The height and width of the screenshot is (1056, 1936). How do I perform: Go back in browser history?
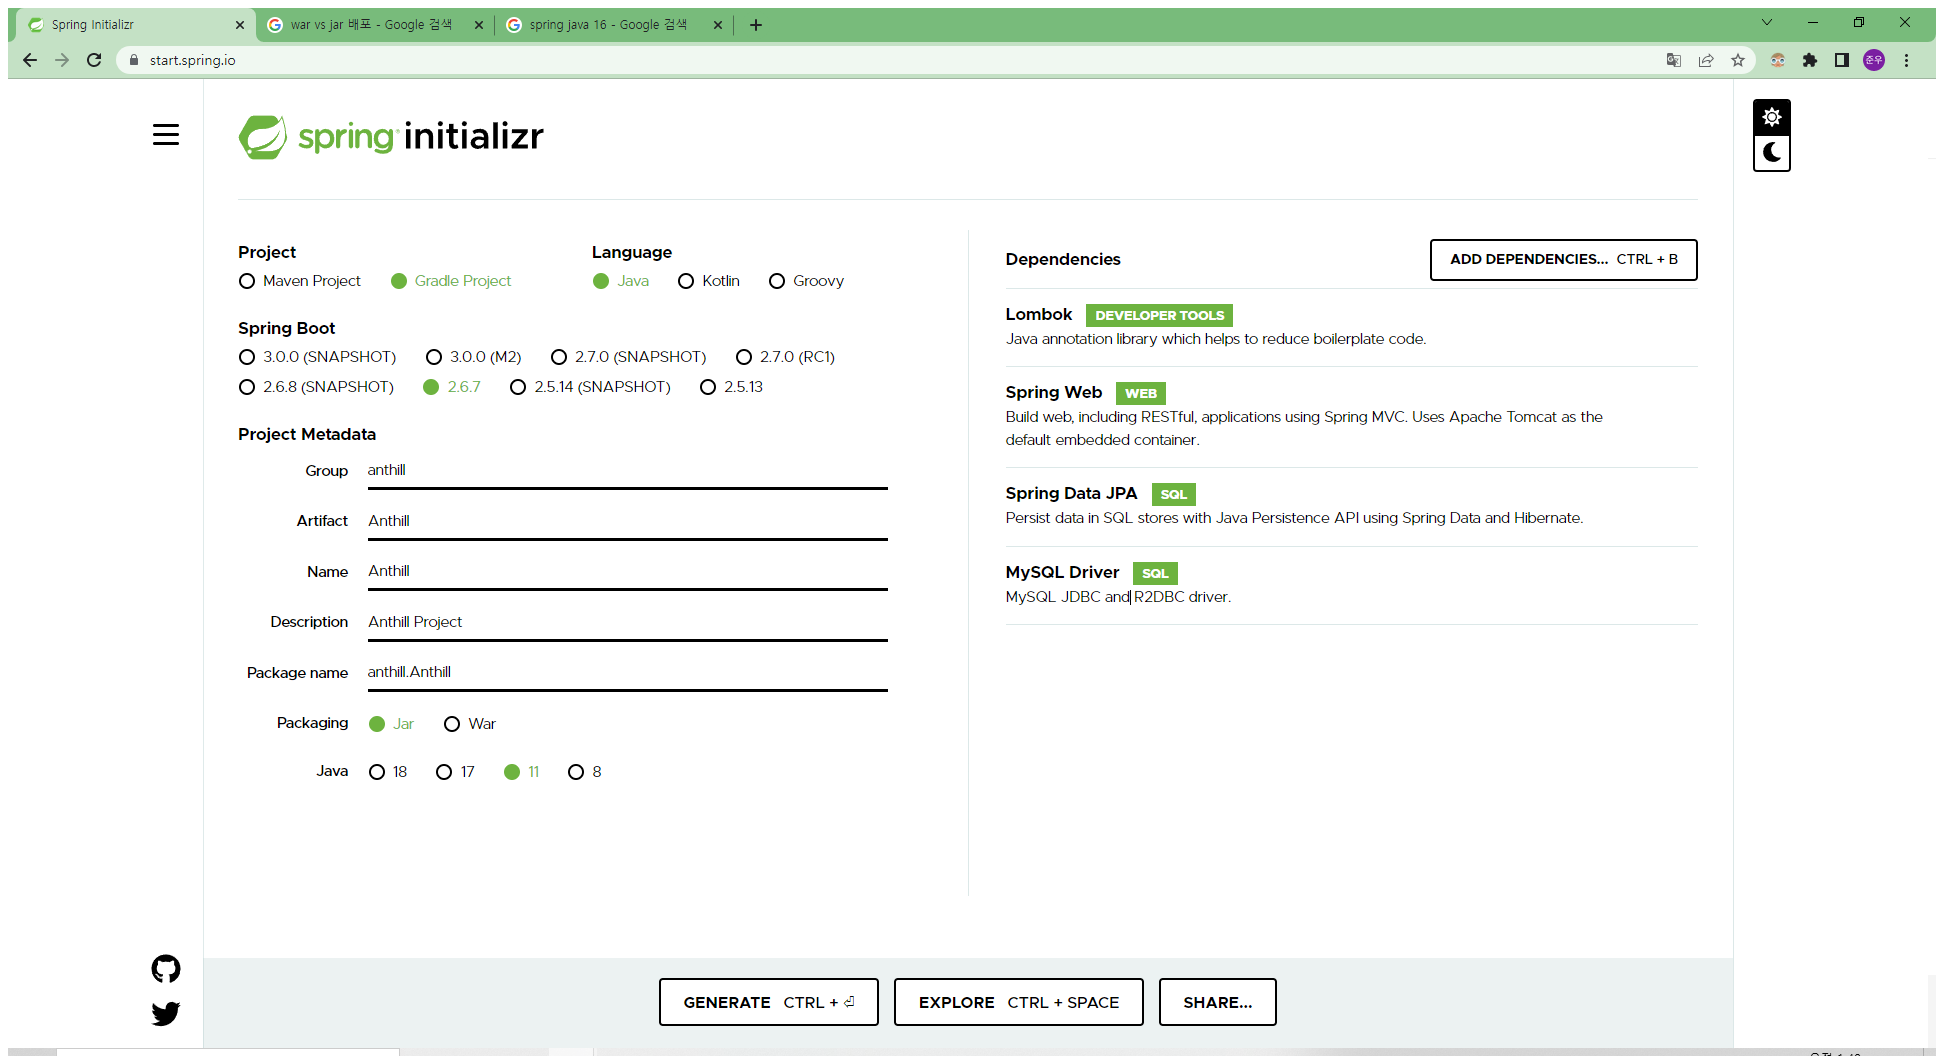(30, 60)
